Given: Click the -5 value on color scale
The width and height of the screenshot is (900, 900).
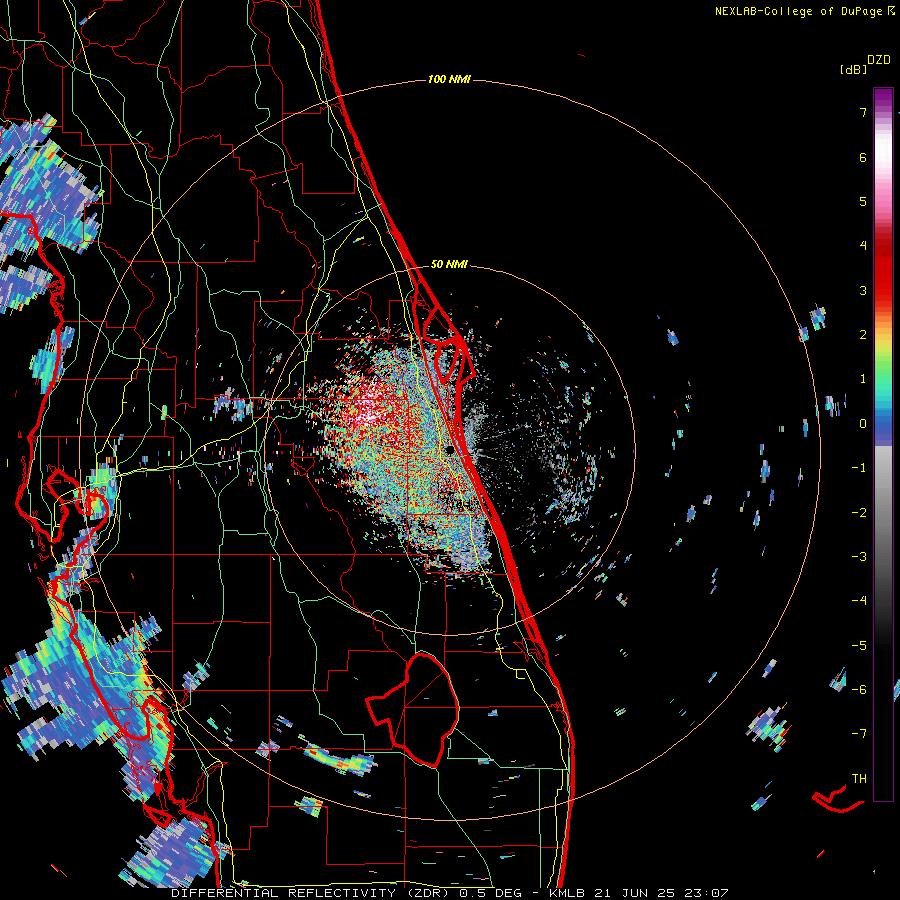Looking at the screenshot, I should [x=859, y=646].
